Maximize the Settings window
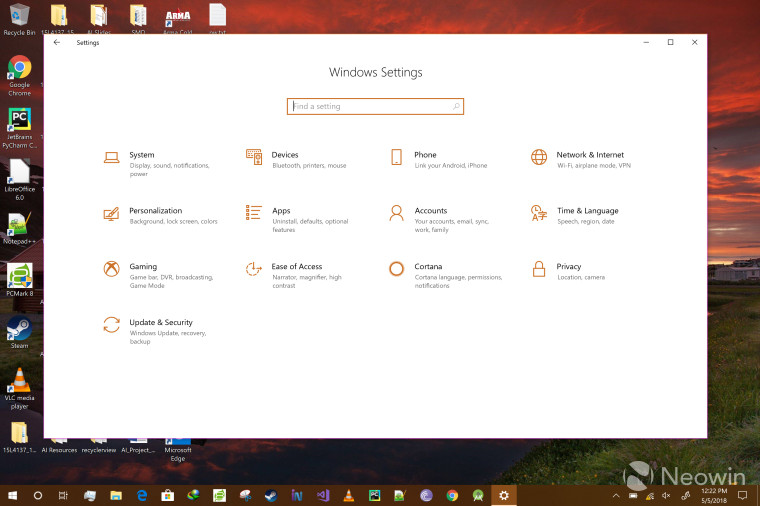The height and width of the screenshot is (506, 760). click(670, 42)
